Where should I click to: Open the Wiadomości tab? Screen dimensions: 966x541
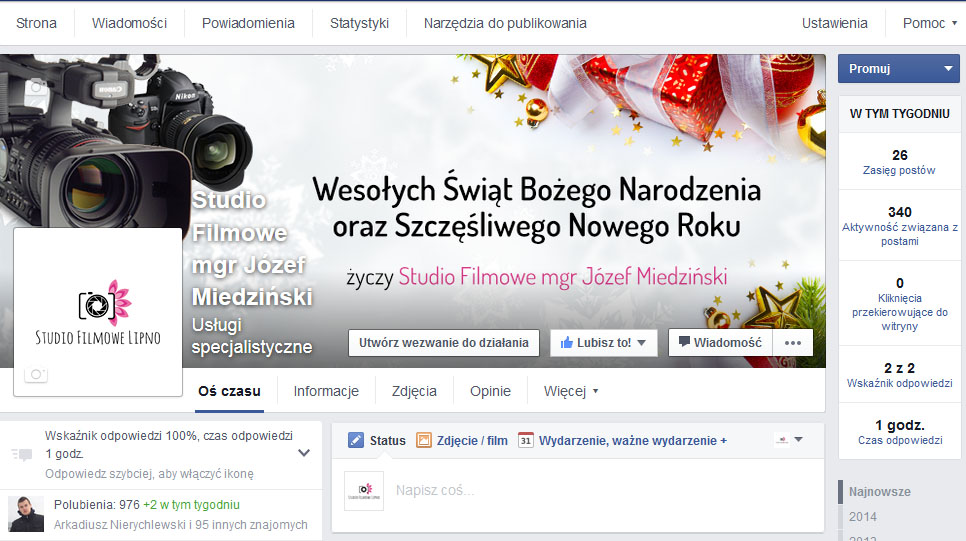[x=129, y=23]
